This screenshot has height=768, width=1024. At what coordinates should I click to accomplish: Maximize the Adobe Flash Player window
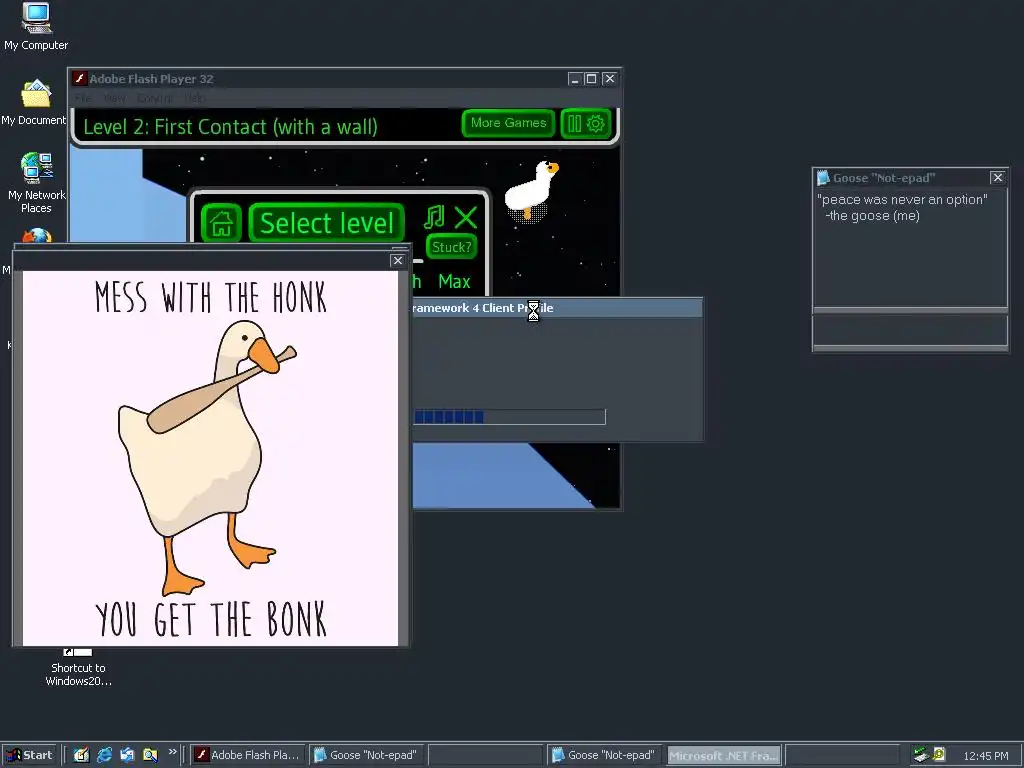pos(591,79)
